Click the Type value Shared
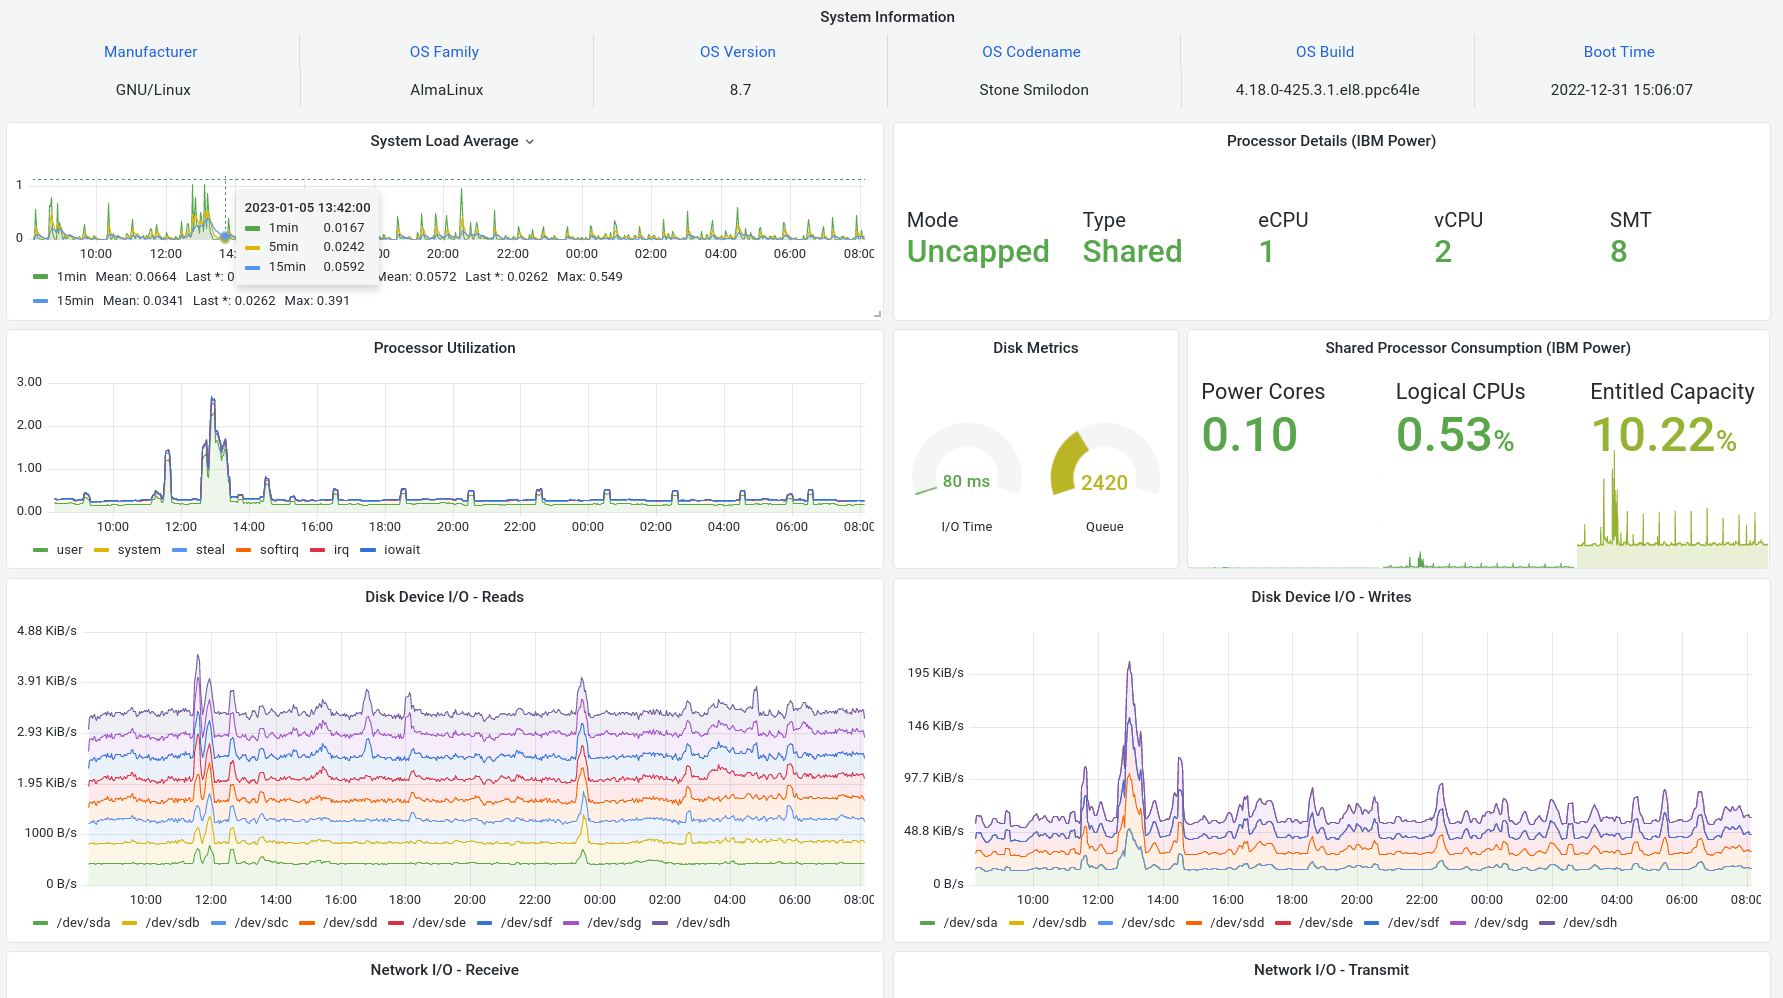Image resolution: width=1783 pixels, height=998 pixels. tap(1132, 252)
